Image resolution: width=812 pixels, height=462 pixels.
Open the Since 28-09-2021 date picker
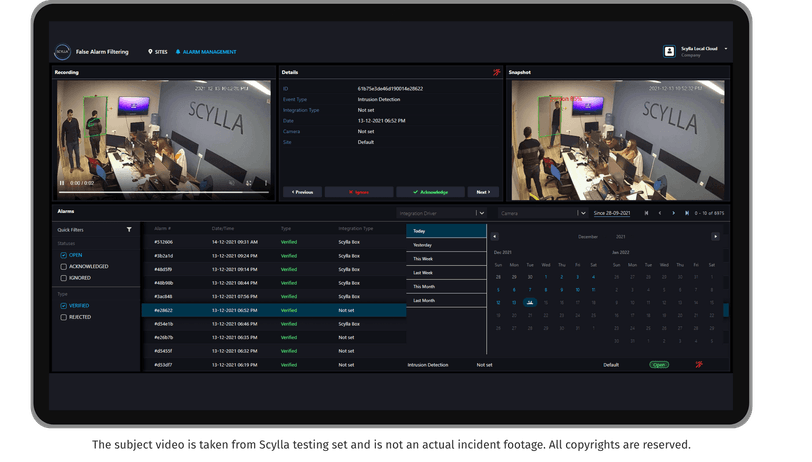tap(612, 213)
